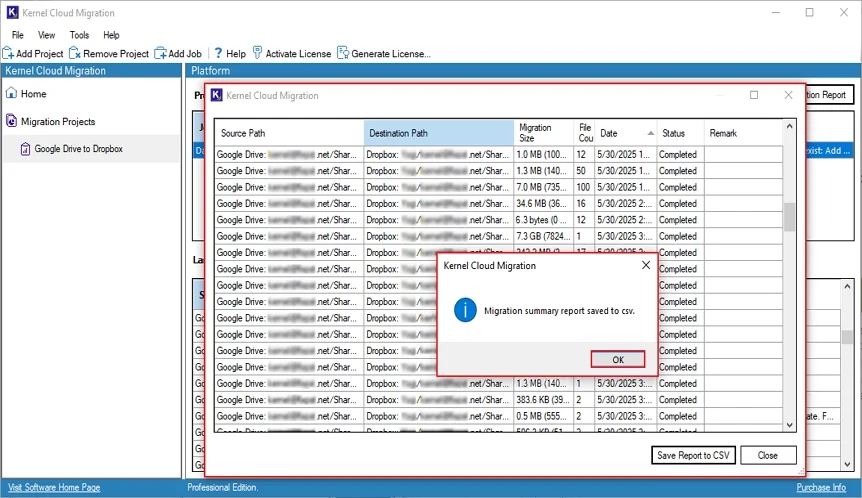
Task: Close the small message dialog with X
Action: 646,265
